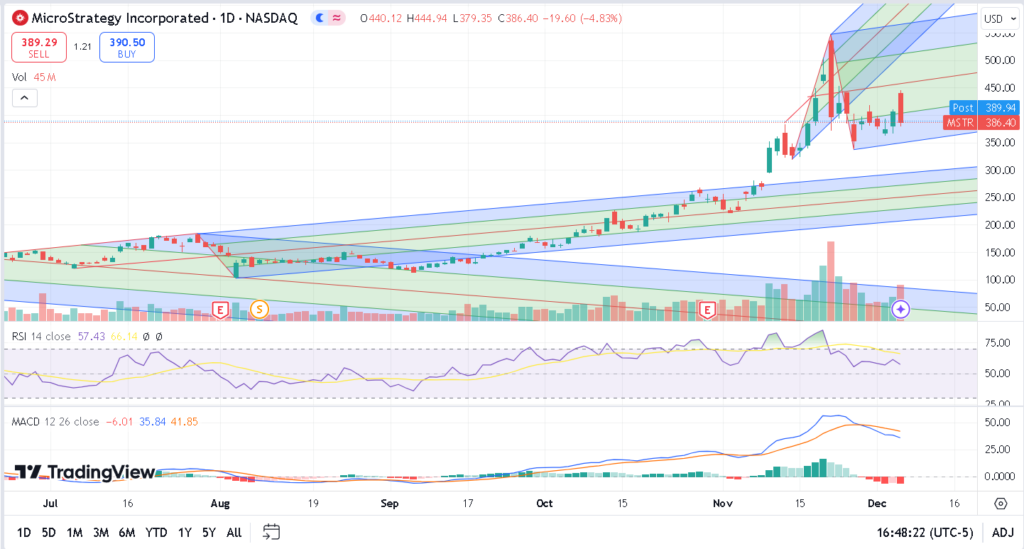Click the MicroStrategy red logo icon
Image resolution: width=1024 pixels, height=549 pixels.
(x=20, y=18)
